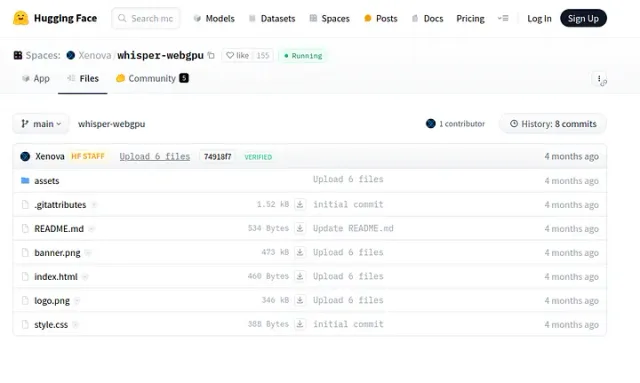640x383 pixels.
Task: Click Upload 6 files message for banner.png
Action: click(348, 252)
